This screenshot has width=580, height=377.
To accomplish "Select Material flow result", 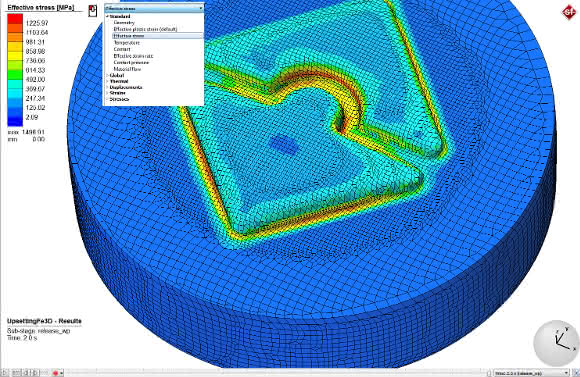I will [x=127, y=69].
